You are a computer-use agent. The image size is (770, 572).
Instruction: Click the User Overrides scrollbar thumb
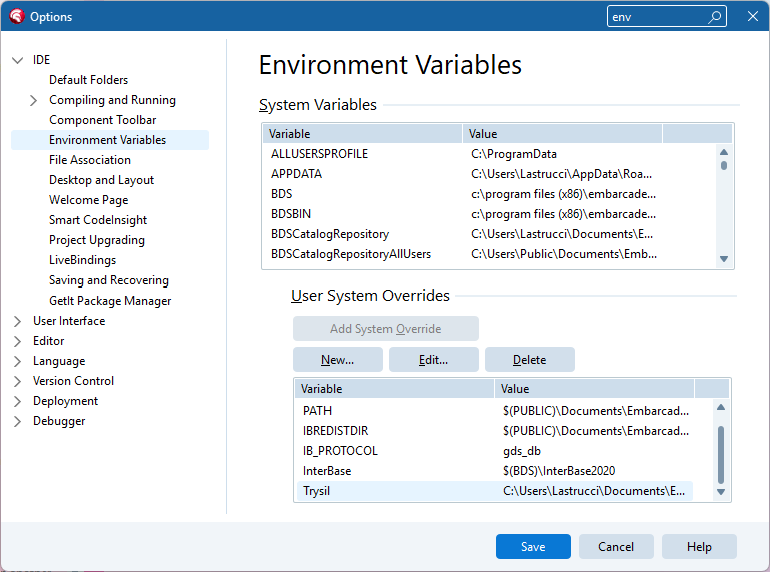[x=721, y=455]
